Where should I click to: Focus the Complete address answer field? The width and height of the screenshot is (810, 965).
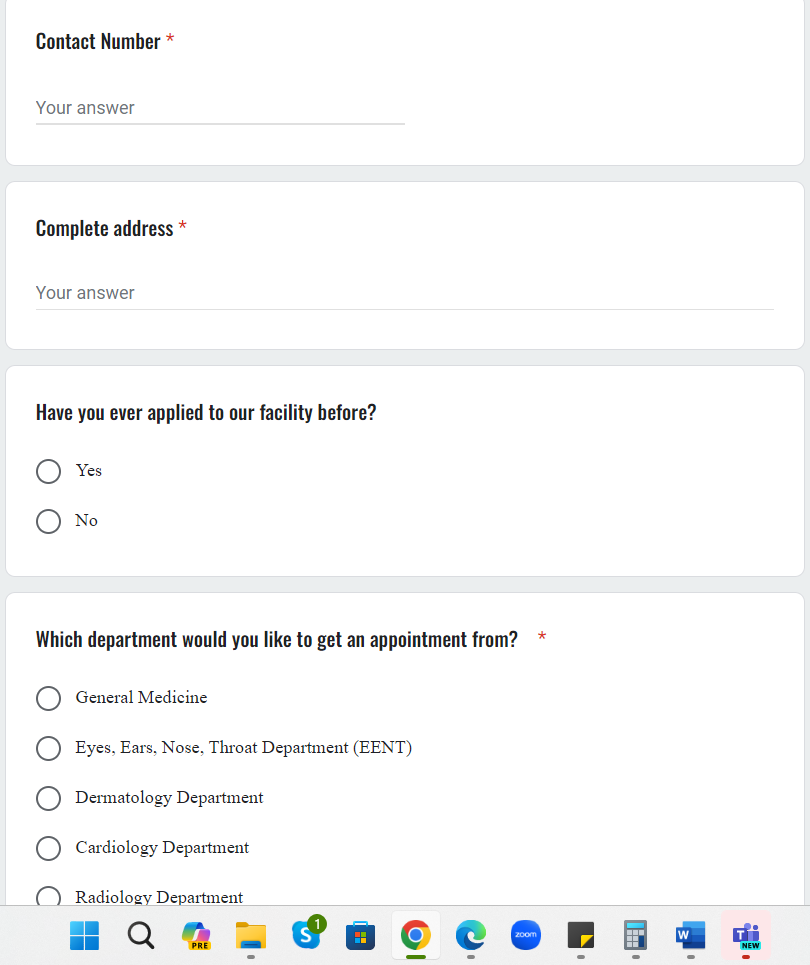tap(404, 293)
